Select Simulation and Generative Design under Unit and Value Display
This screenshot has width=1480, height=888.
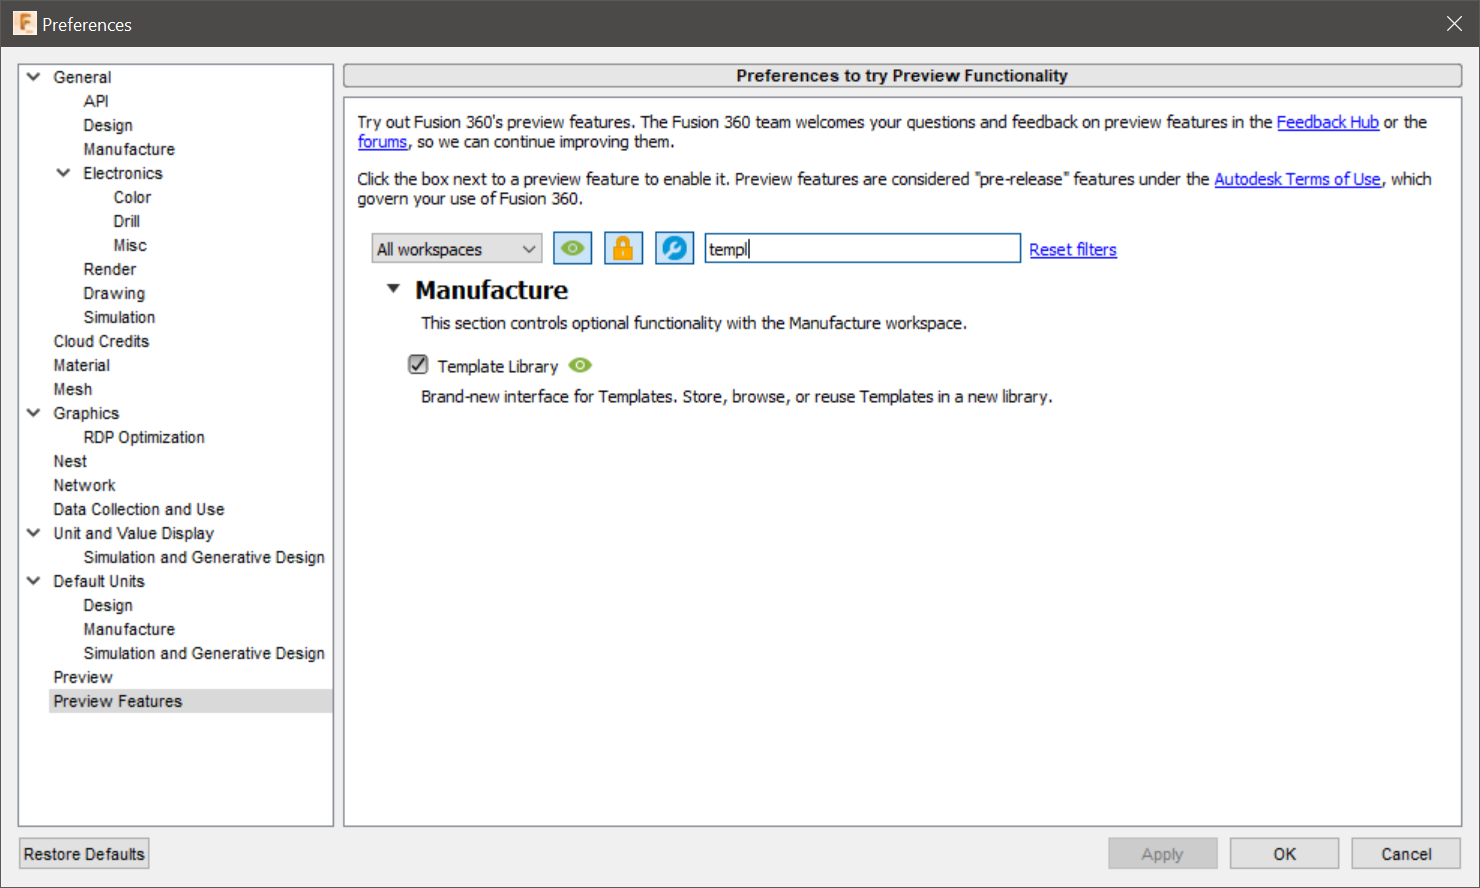[x=204, y=557]
